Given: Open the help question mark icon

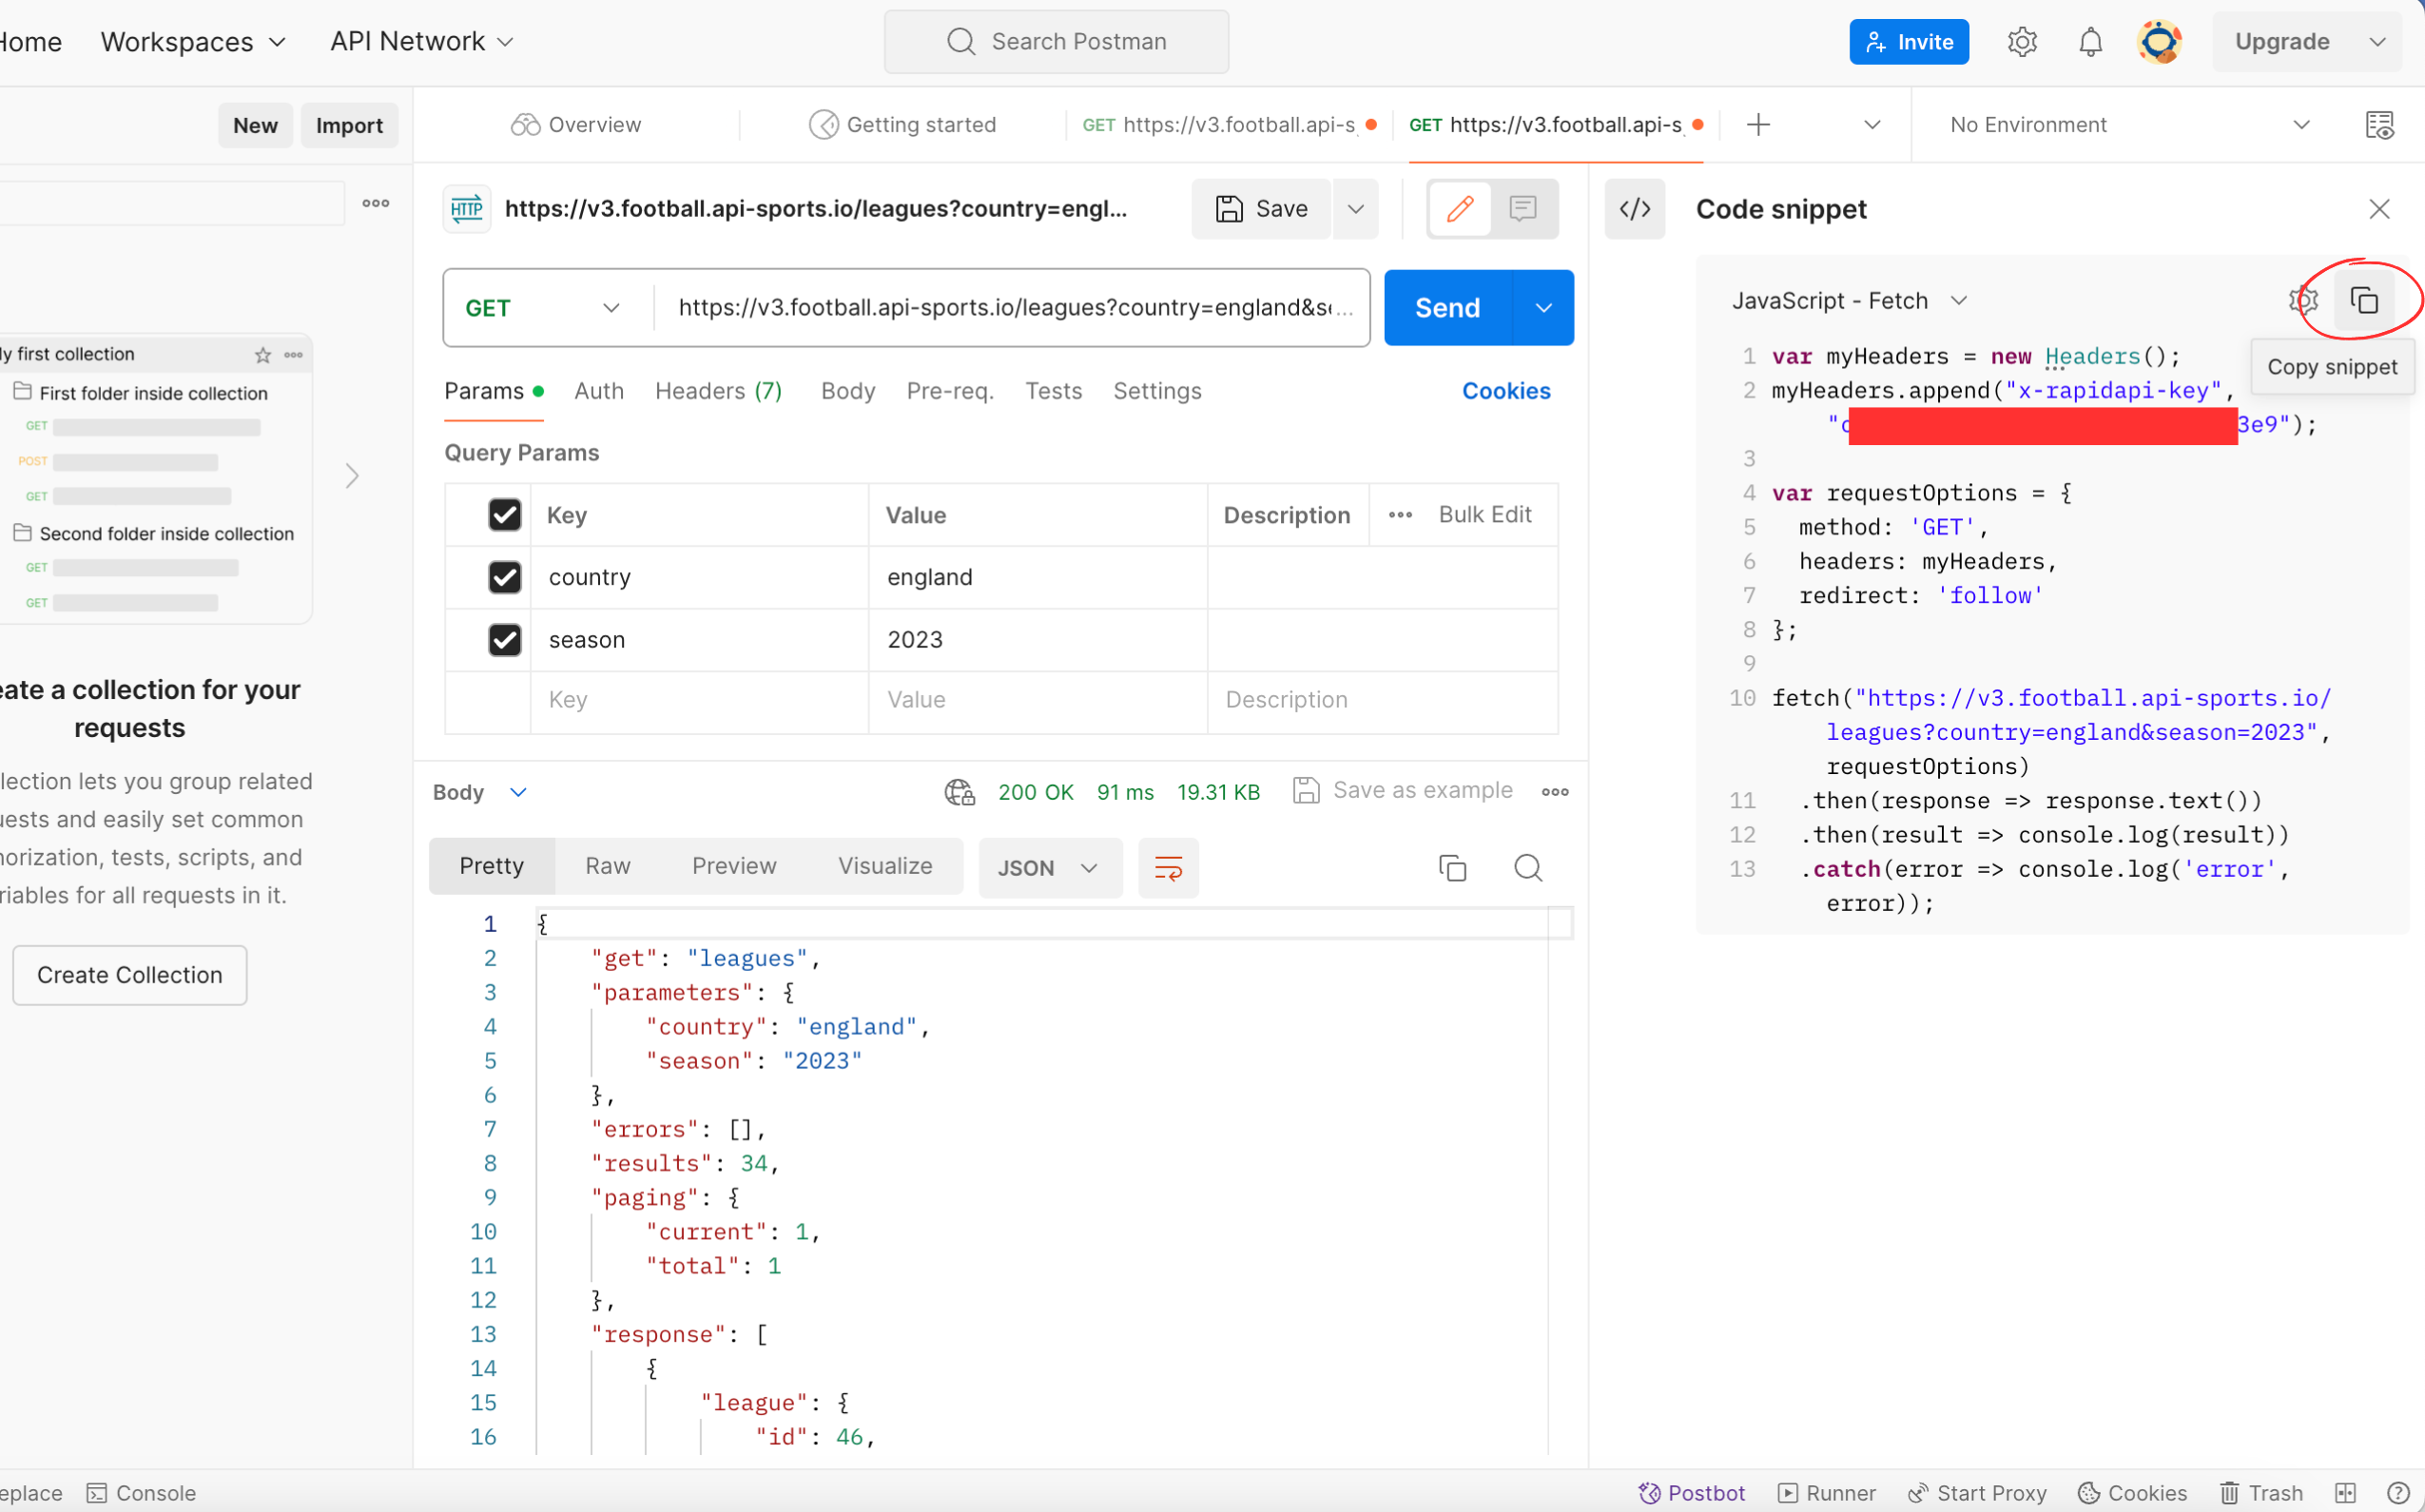Looking at the screenshot, I should [2397, 1492].
